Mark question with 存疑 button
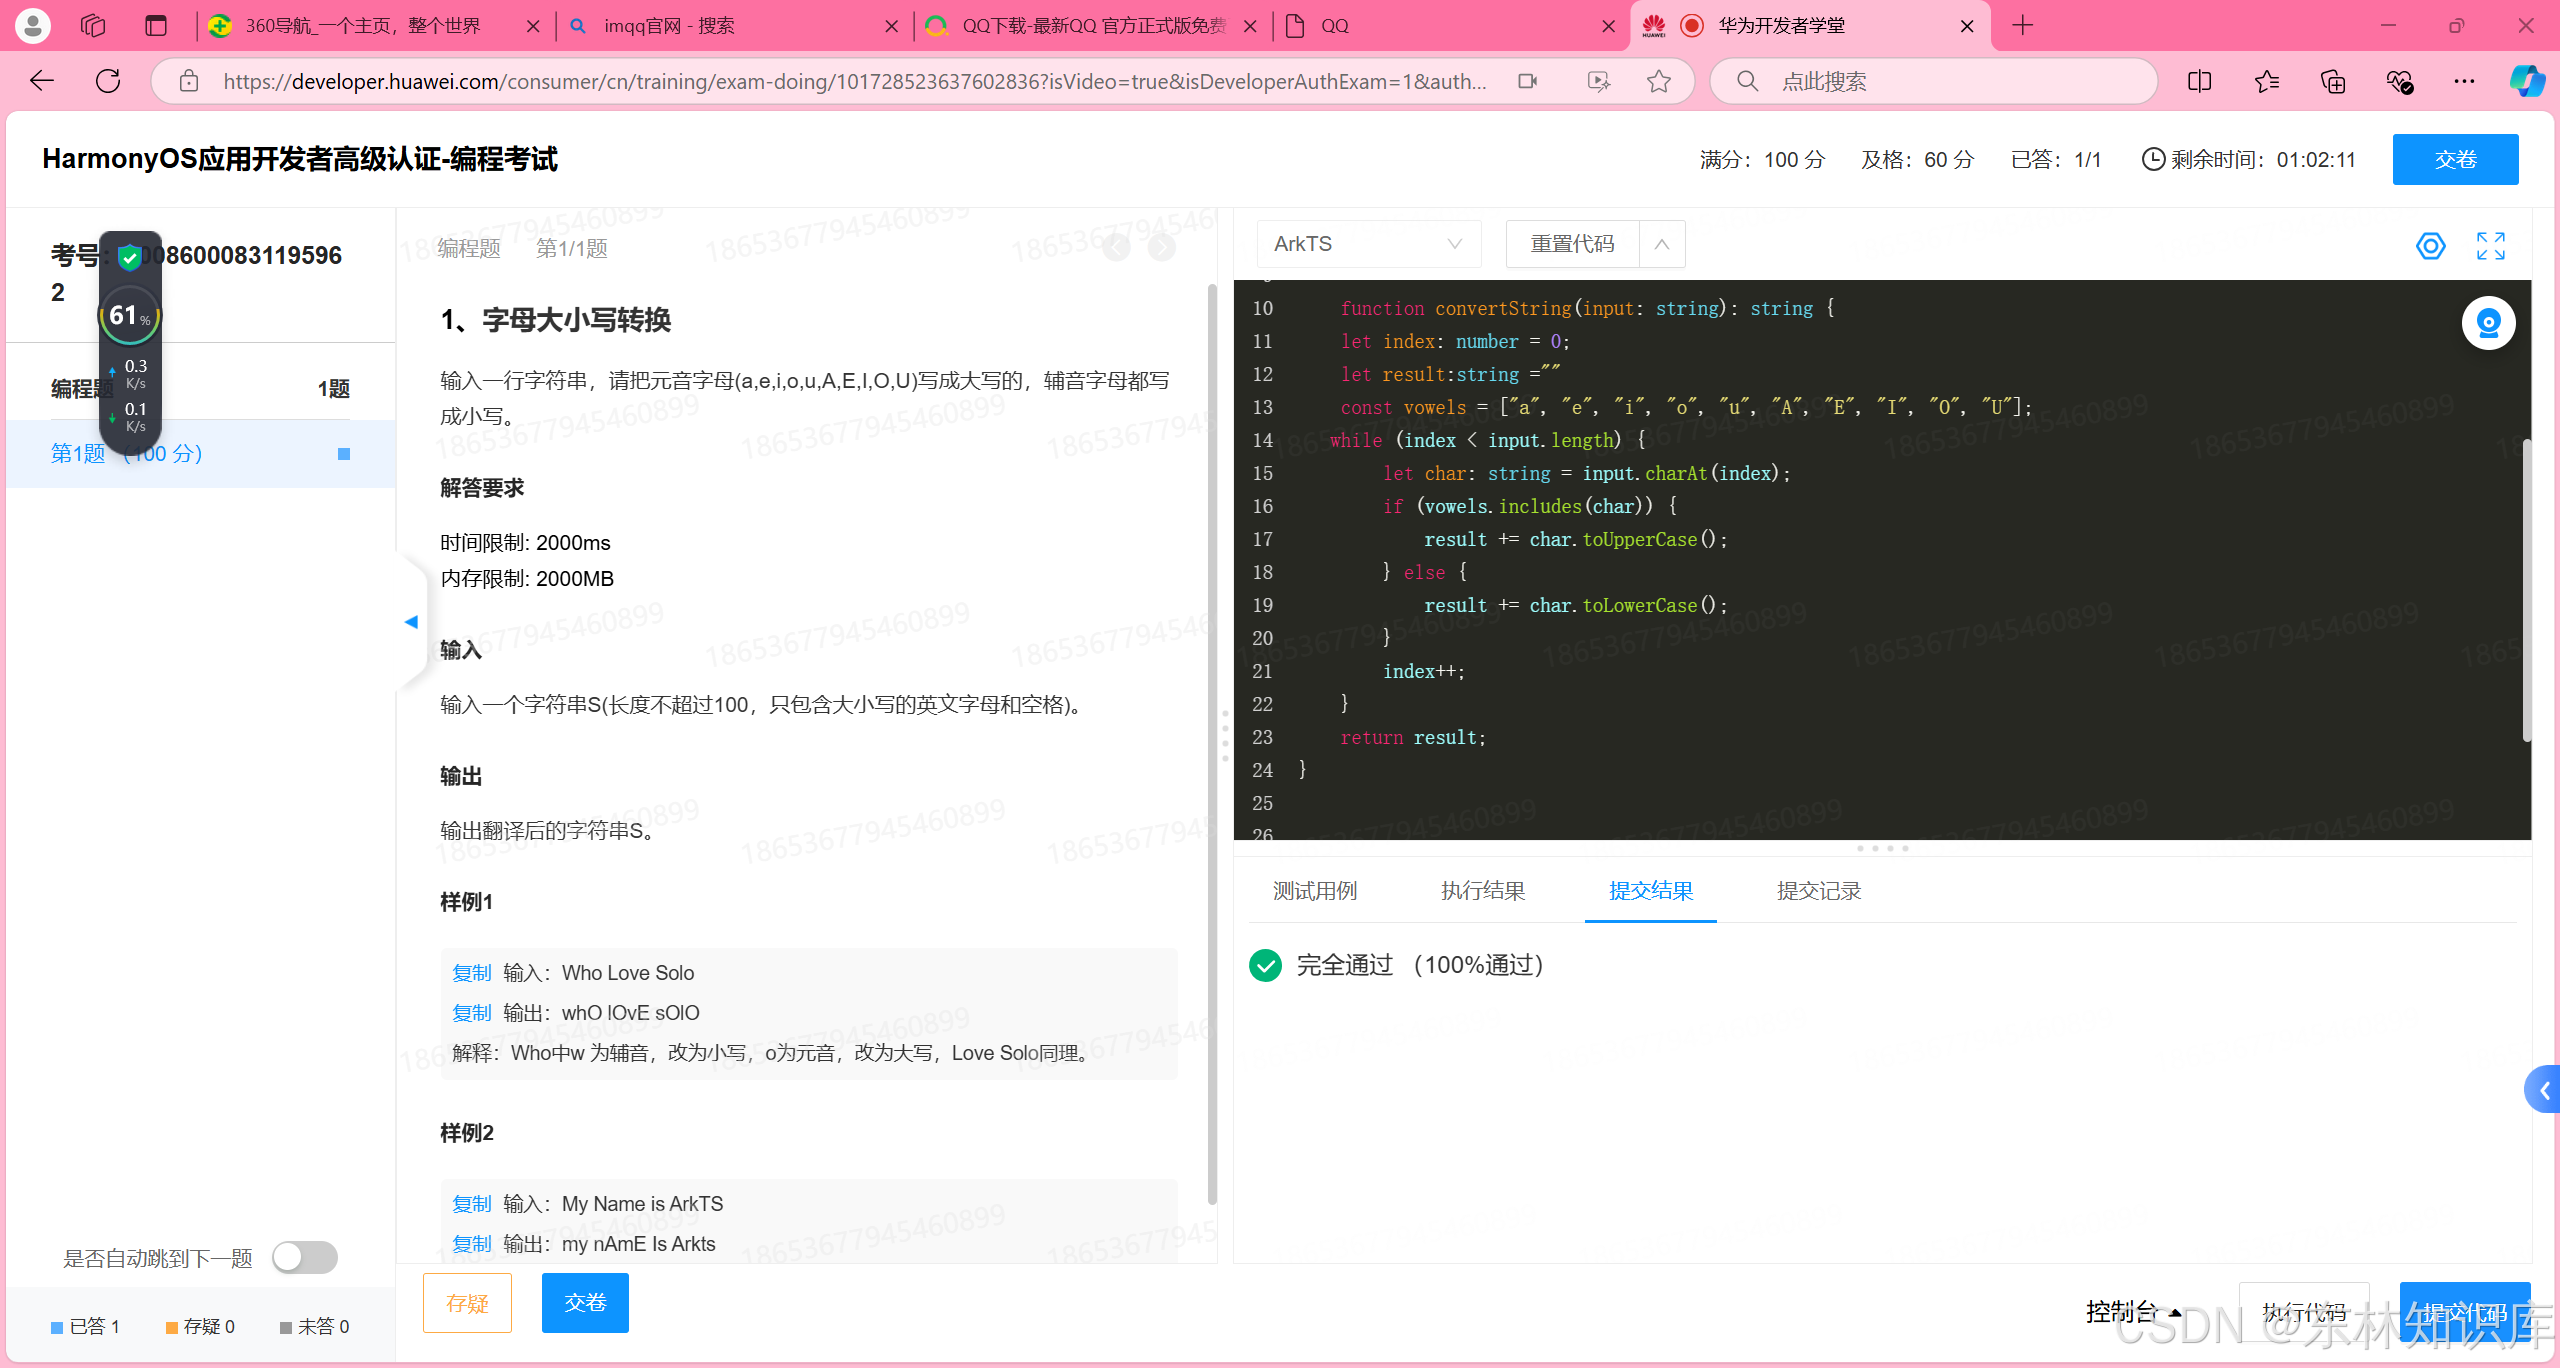Screen dimensions: 2560x1368 (467, 1303)
